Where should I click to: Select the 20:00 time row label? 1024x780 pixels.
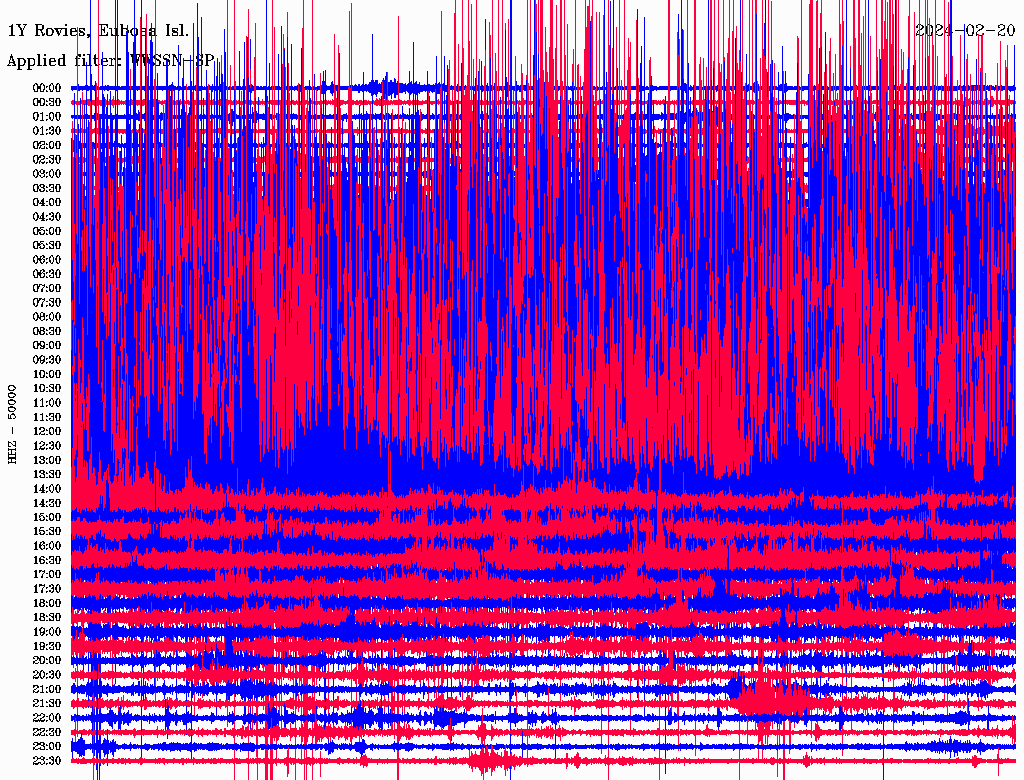click(47, 660)
